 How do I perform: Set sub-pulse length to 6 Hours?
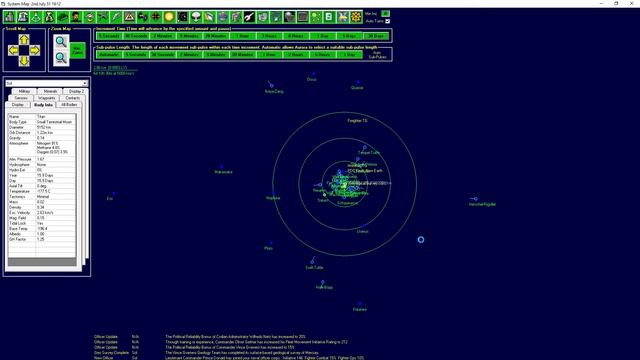coord(322,54)
